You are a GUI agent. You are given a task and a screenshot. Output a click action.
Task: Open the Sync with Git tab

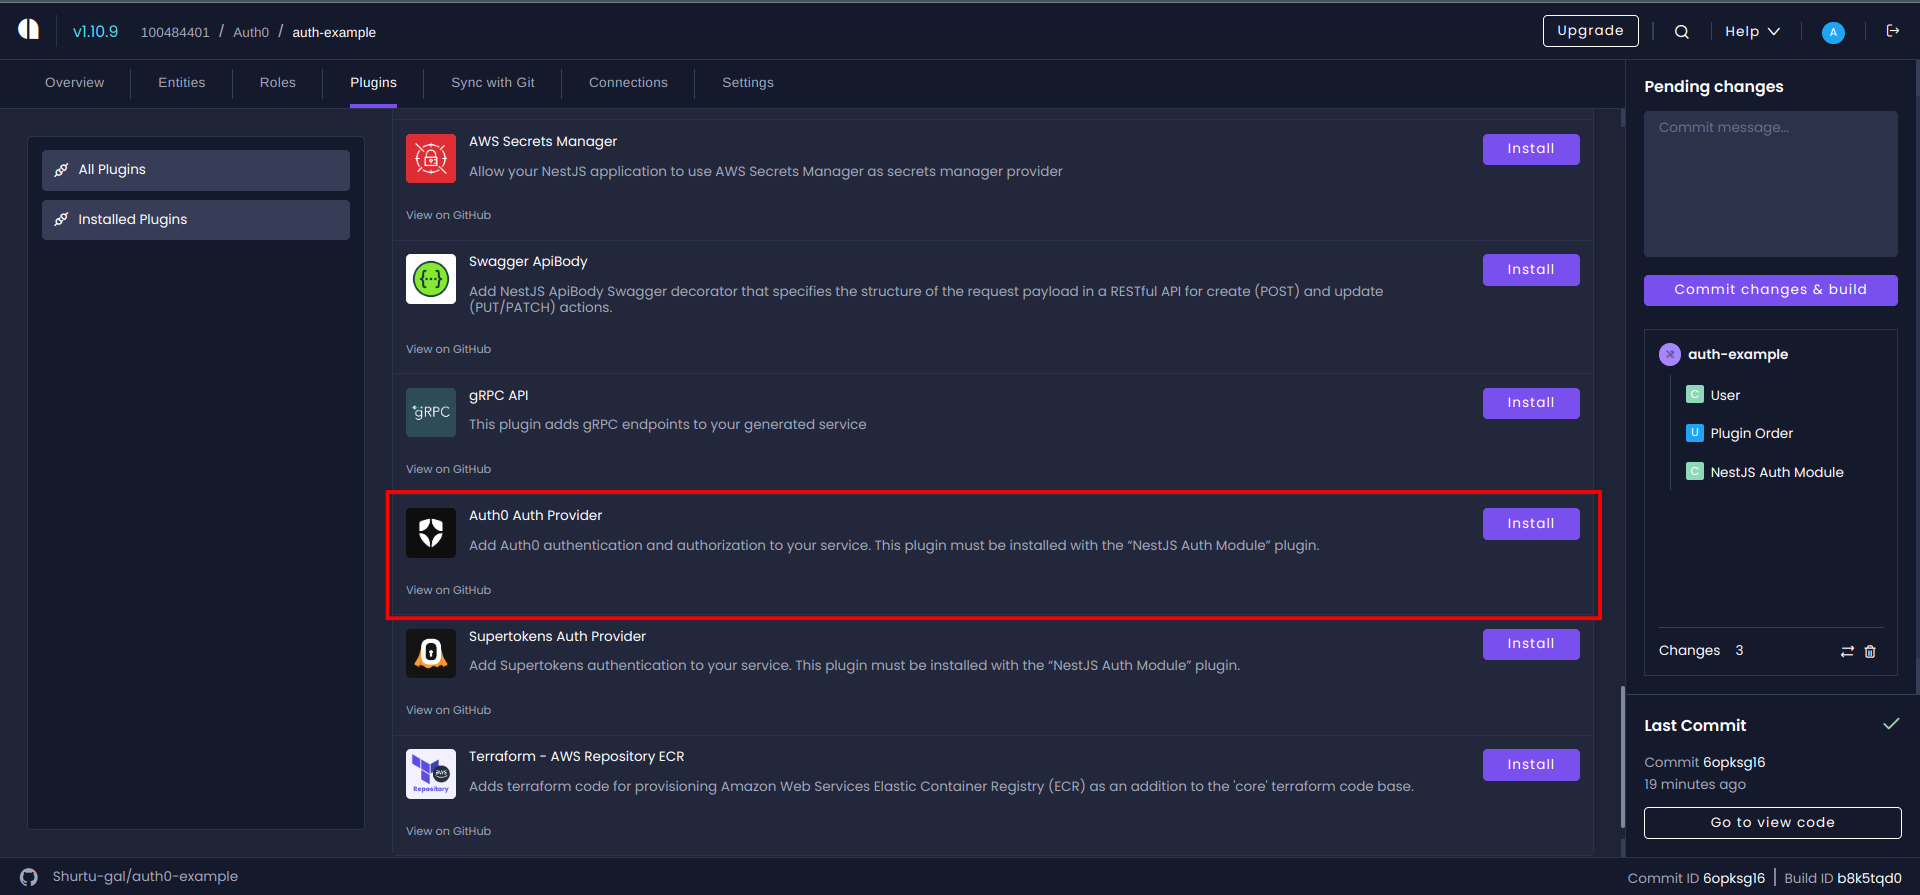click(x=493, y=83)
